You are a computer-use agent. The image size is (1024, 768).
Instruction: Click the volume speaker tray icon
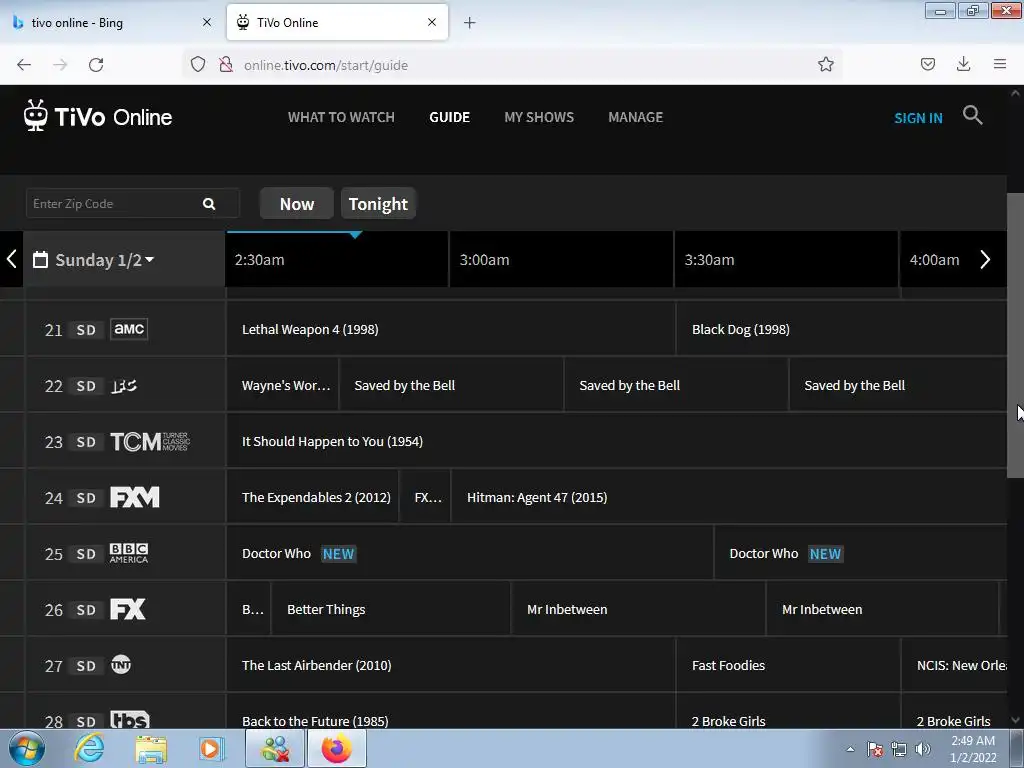[x=922, y=748]
